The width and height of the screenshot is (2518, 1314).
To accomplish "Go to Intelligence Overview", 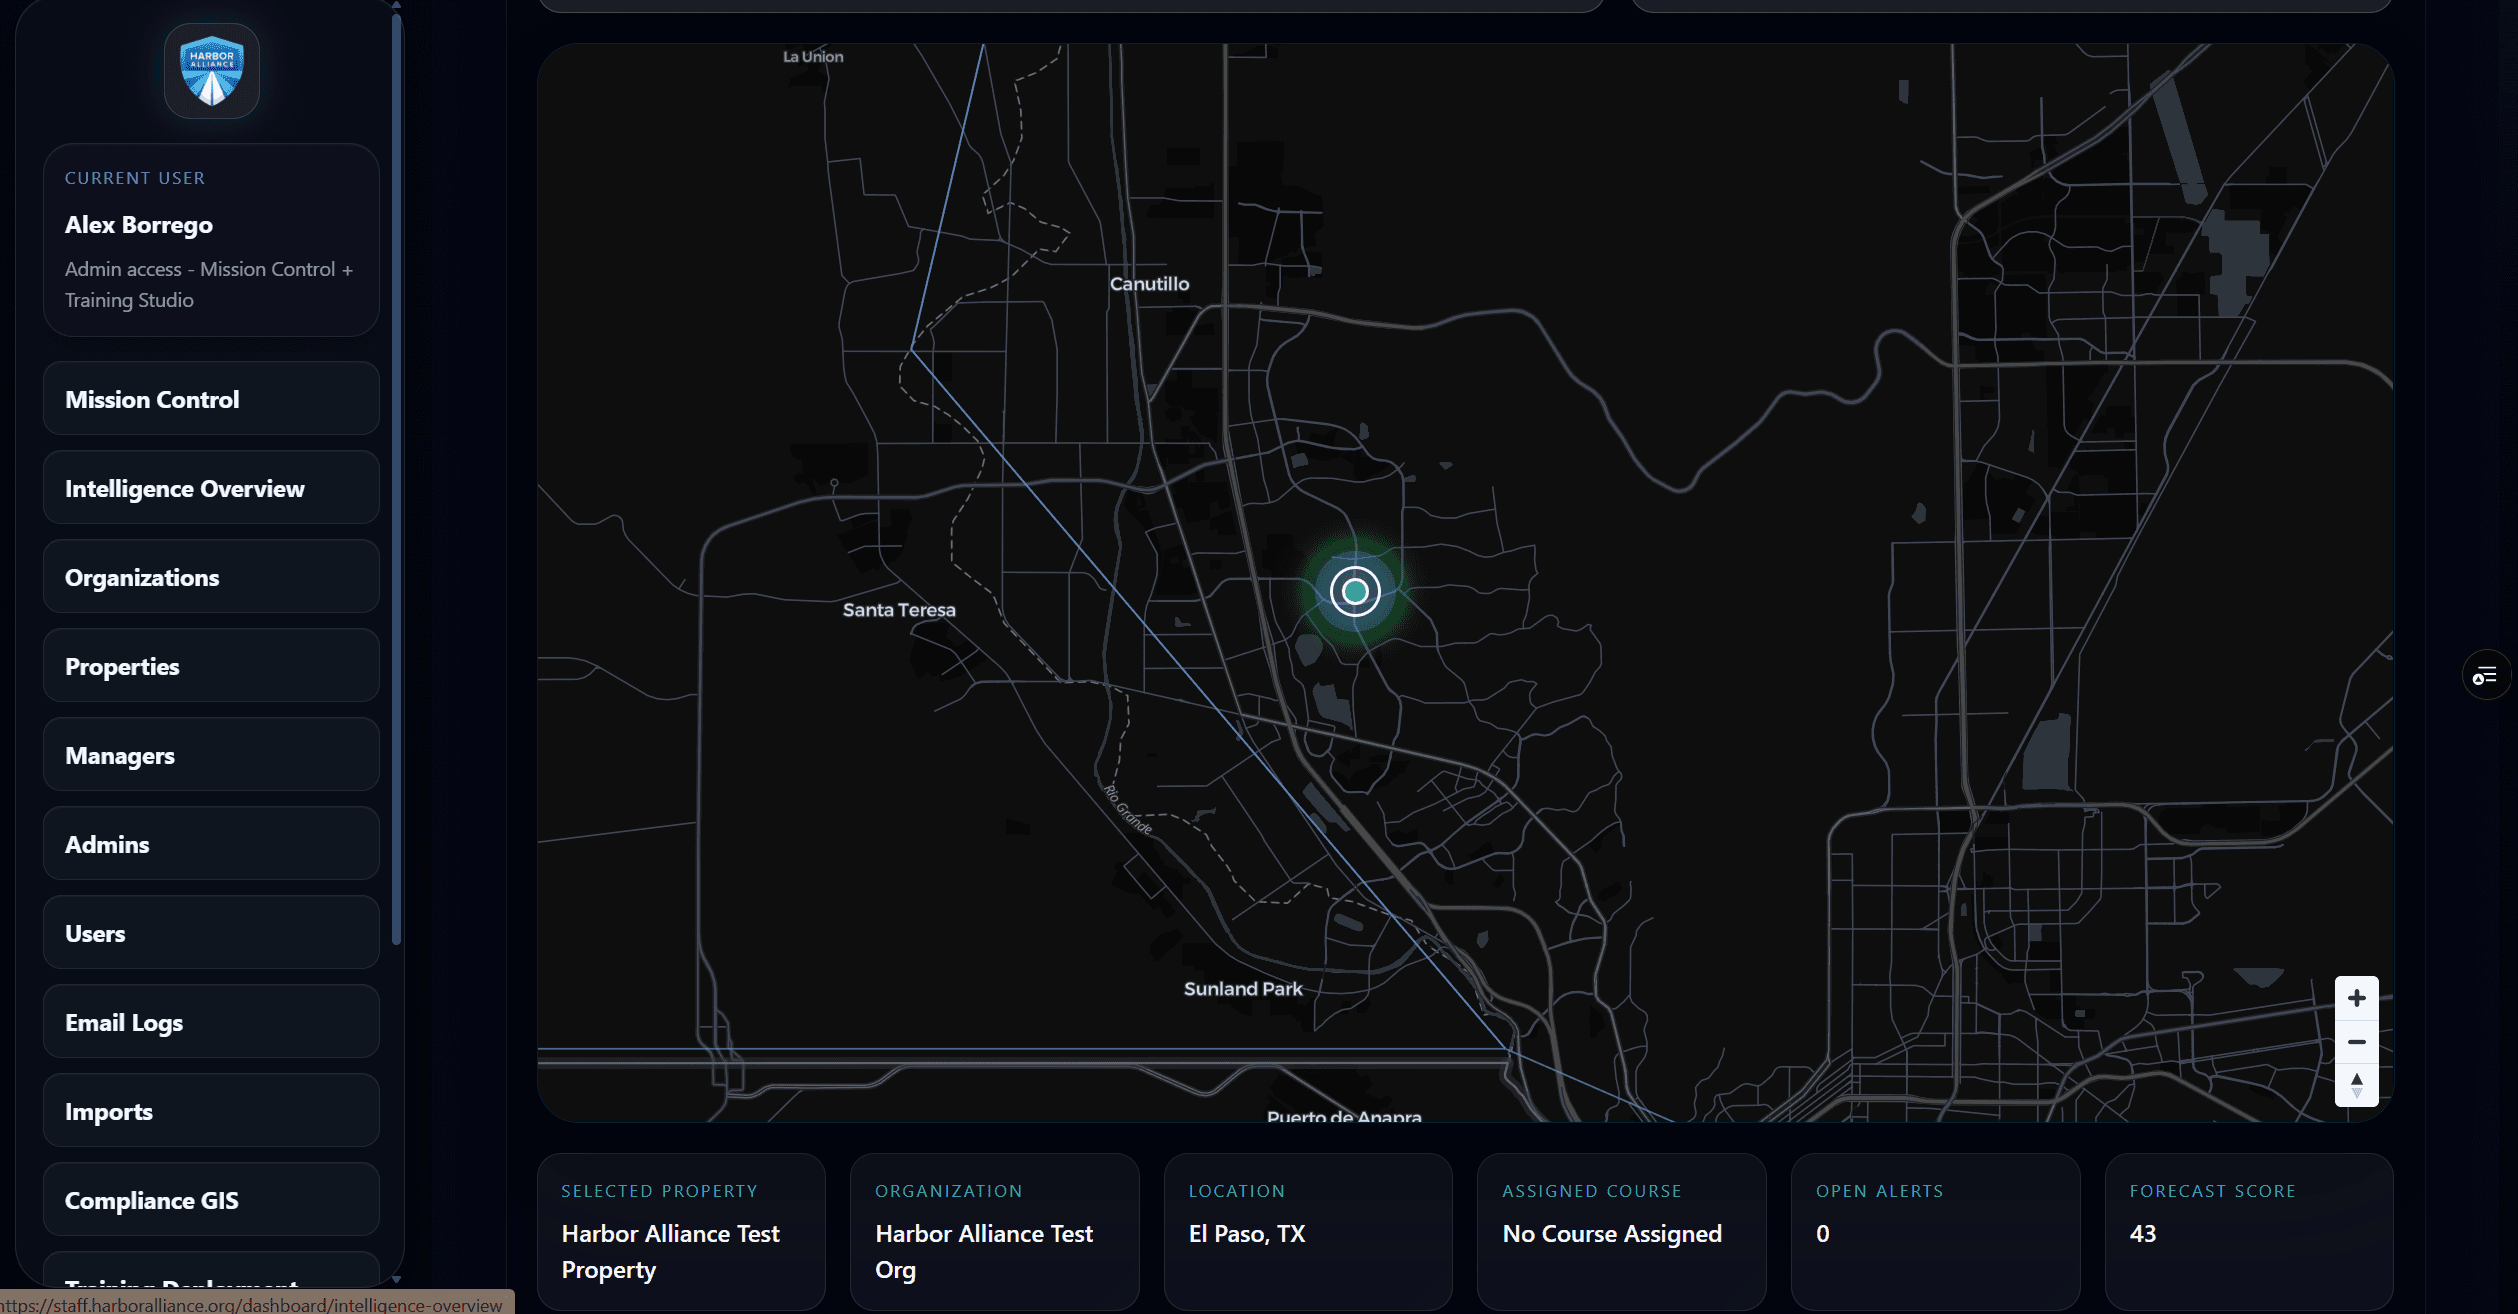I will (x=211, y=488).
